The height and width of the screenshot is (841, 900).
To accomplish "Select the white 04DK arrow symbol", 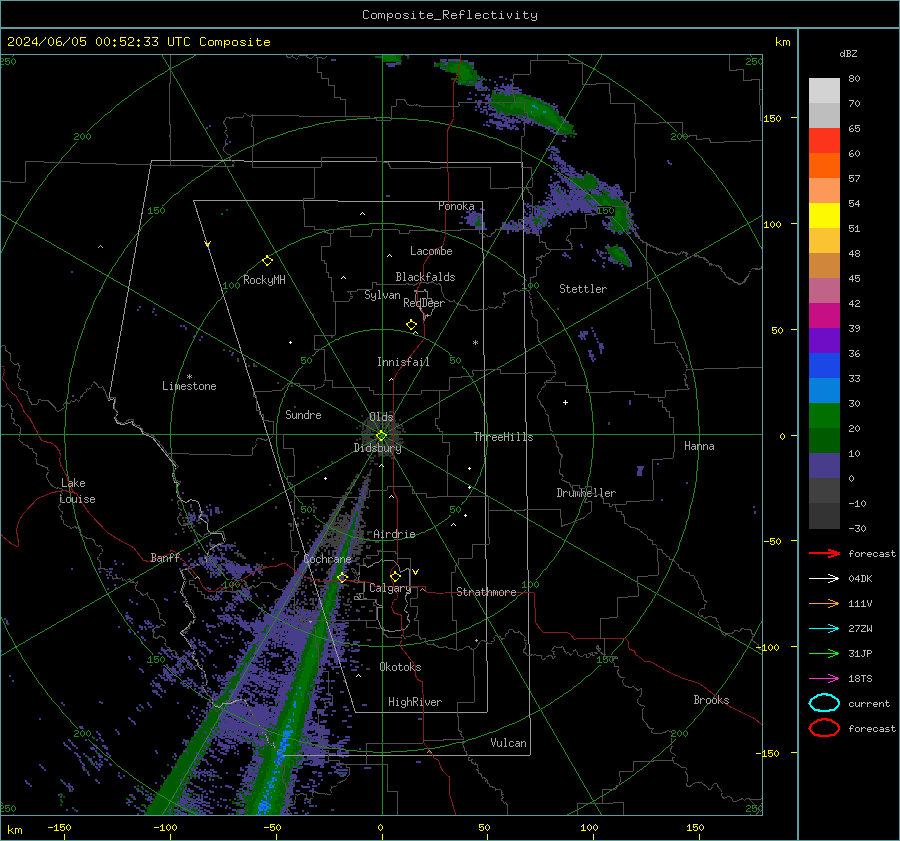I will 824,578.
